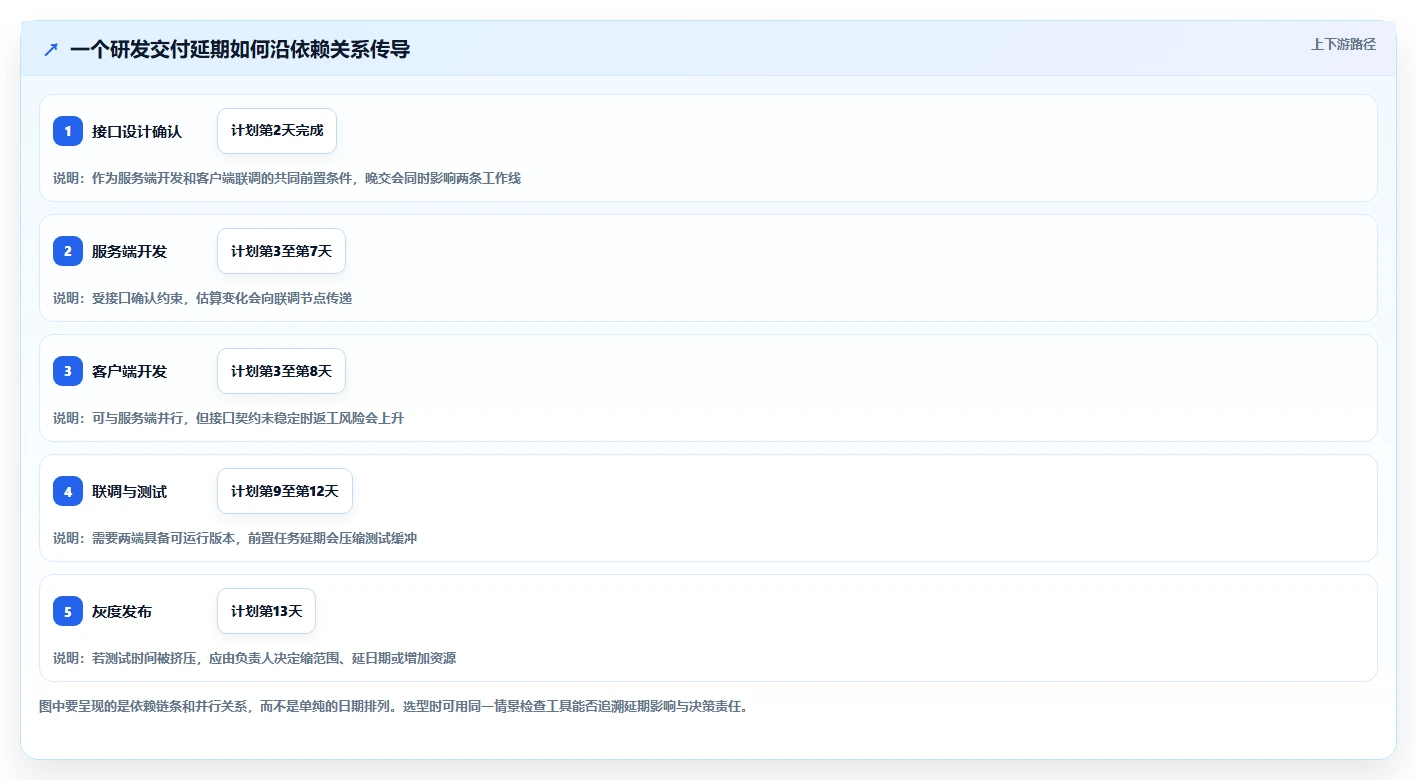Click the description starting 若测试时间被挤压
Screen dimensions: 1417x780
coord(255,658)
